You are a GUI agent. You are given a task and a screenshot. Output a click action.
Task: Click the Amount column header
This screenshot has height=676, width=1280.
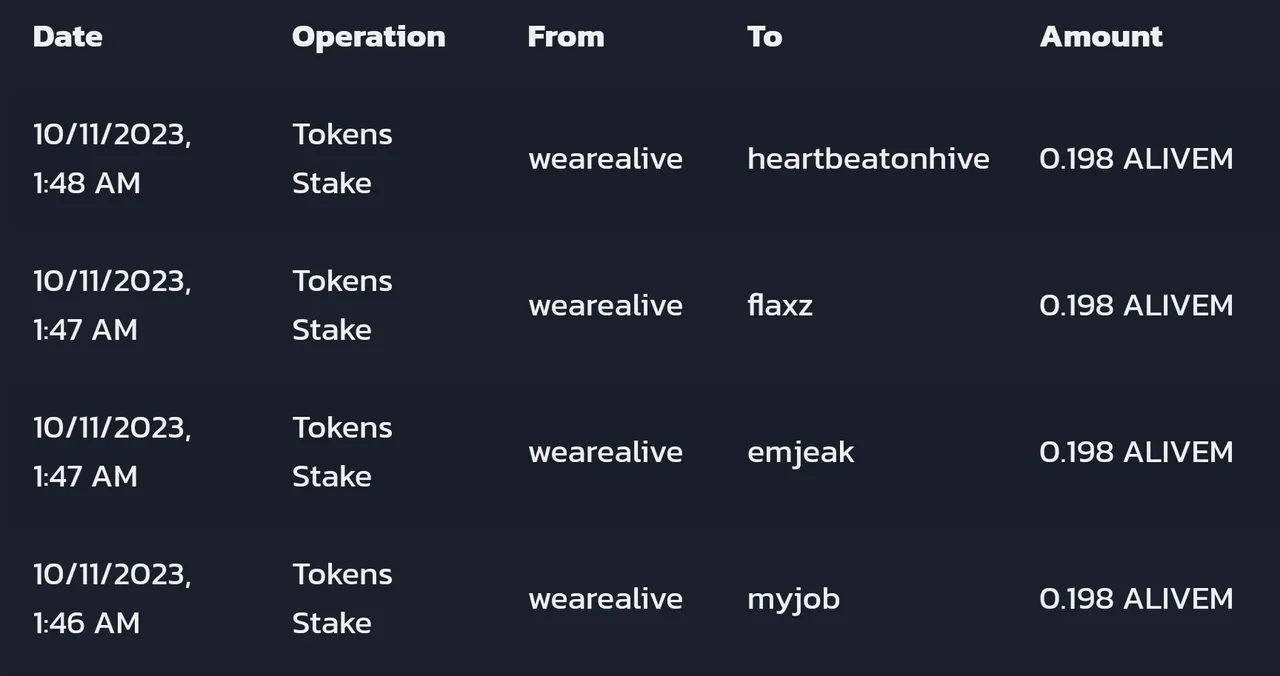tap(1100, 37)
